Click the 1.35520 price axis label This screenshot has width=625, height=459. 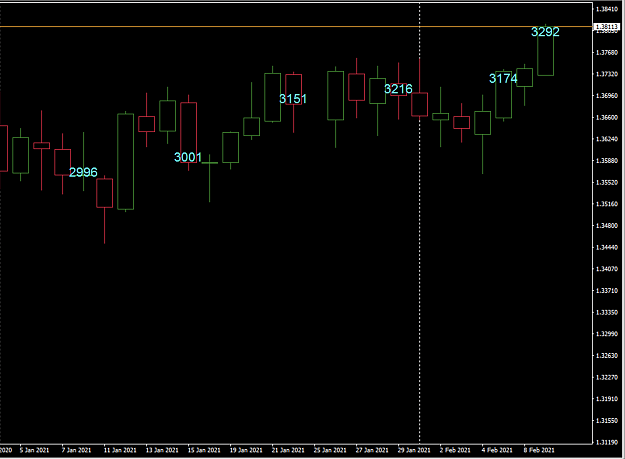click(607, 182)
